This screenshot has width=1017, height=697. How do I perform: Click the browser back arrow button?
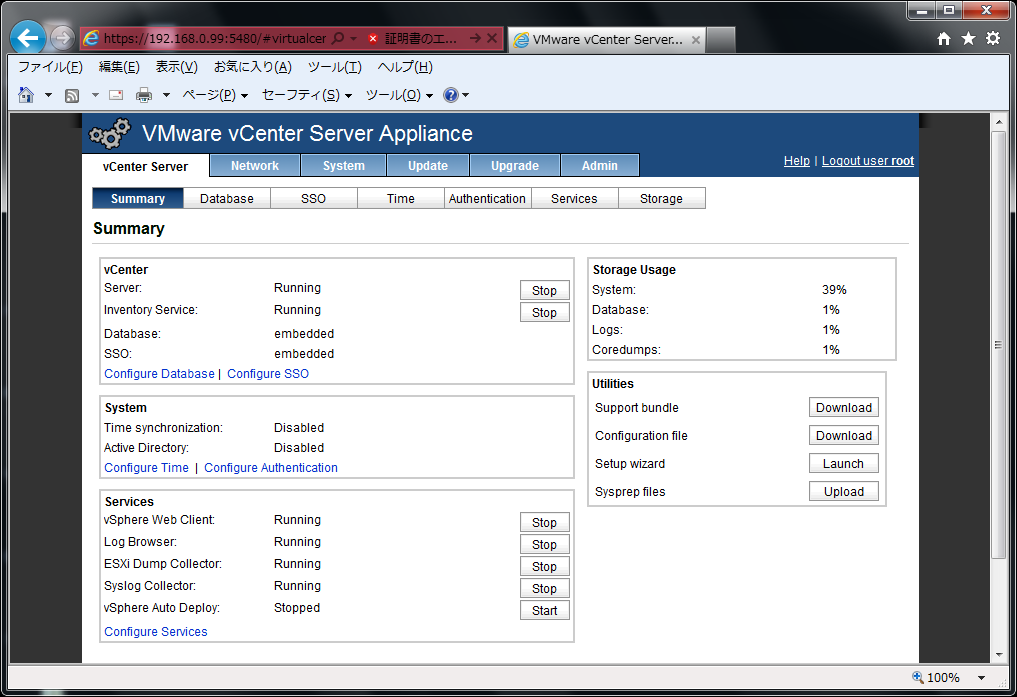click(29, 38)
